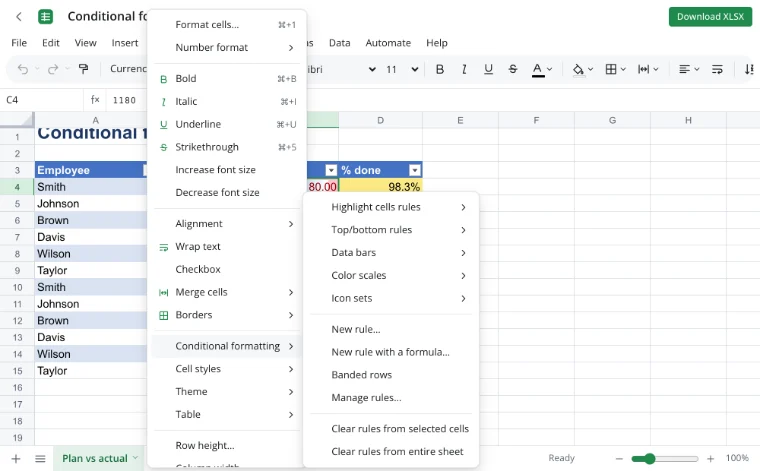Open the % done filter dropdown
Viewport: 760px width, 471px height.
414,170
